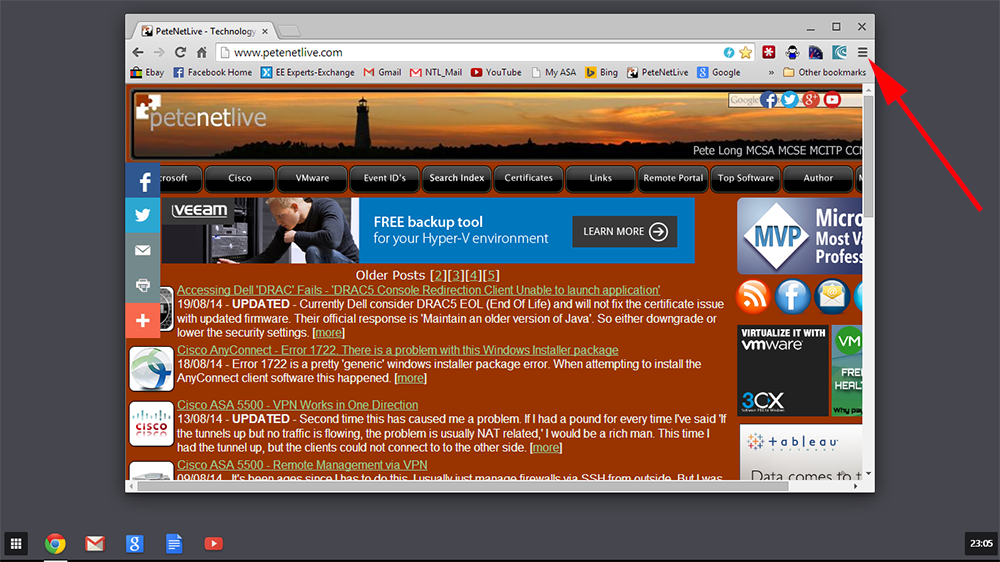Open the red asterisk extension icon
Screen dimensions: 1000x562
click(768, 52)
